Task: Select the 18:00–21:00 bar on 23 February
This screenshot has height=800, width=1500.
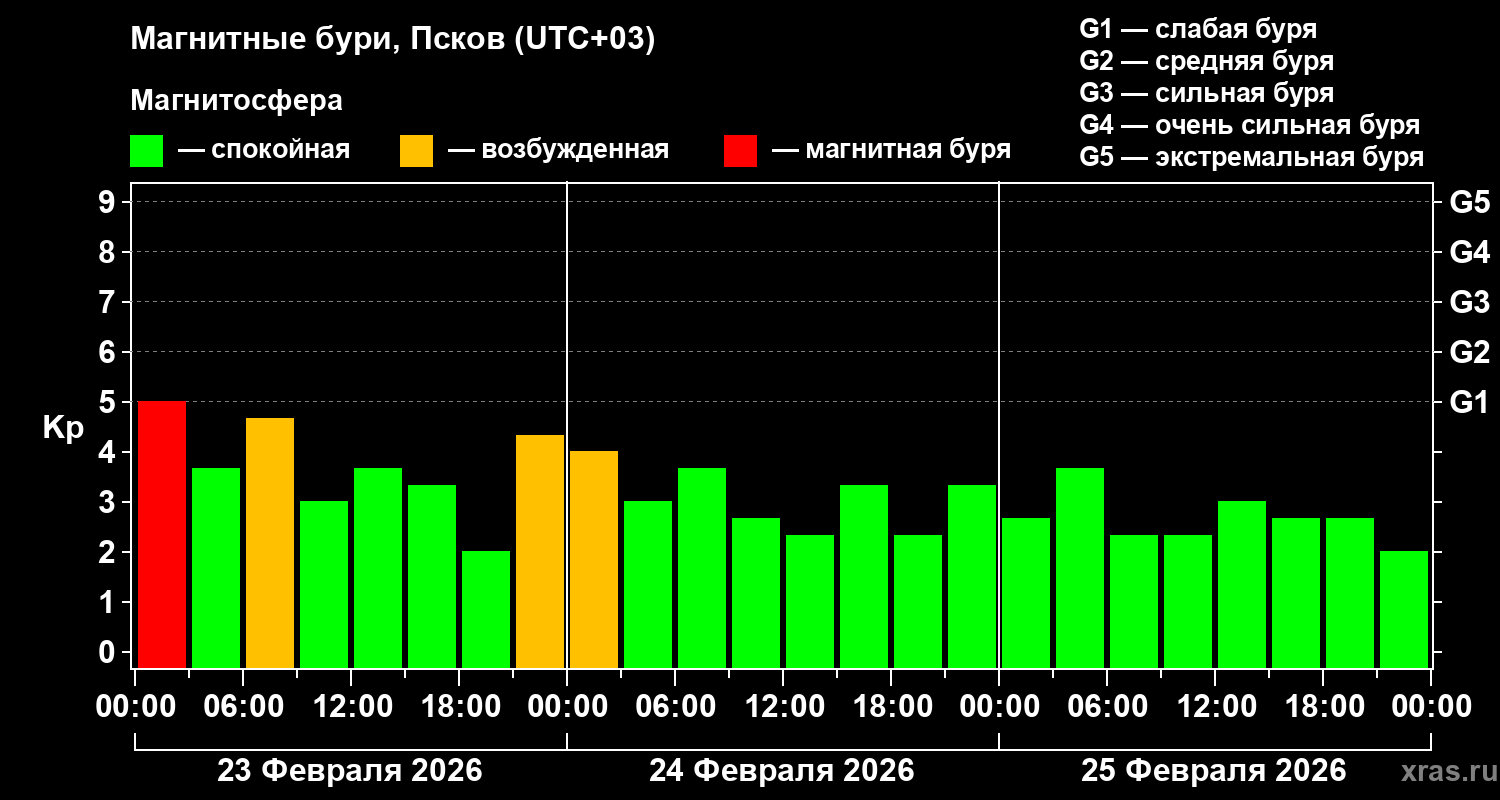Action: [x=486, y=609]
